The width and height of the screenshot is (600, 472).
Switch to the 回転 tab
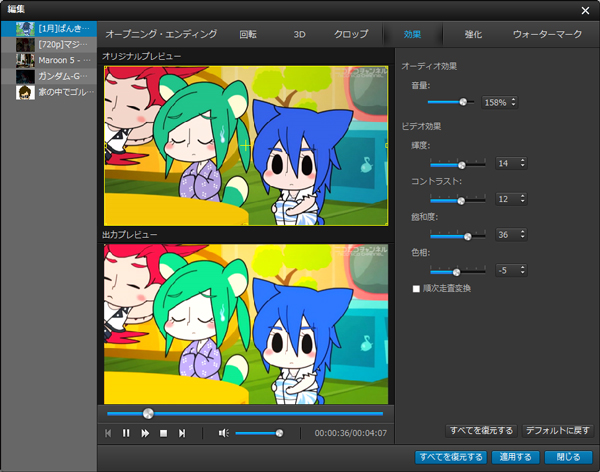(248, 34)
